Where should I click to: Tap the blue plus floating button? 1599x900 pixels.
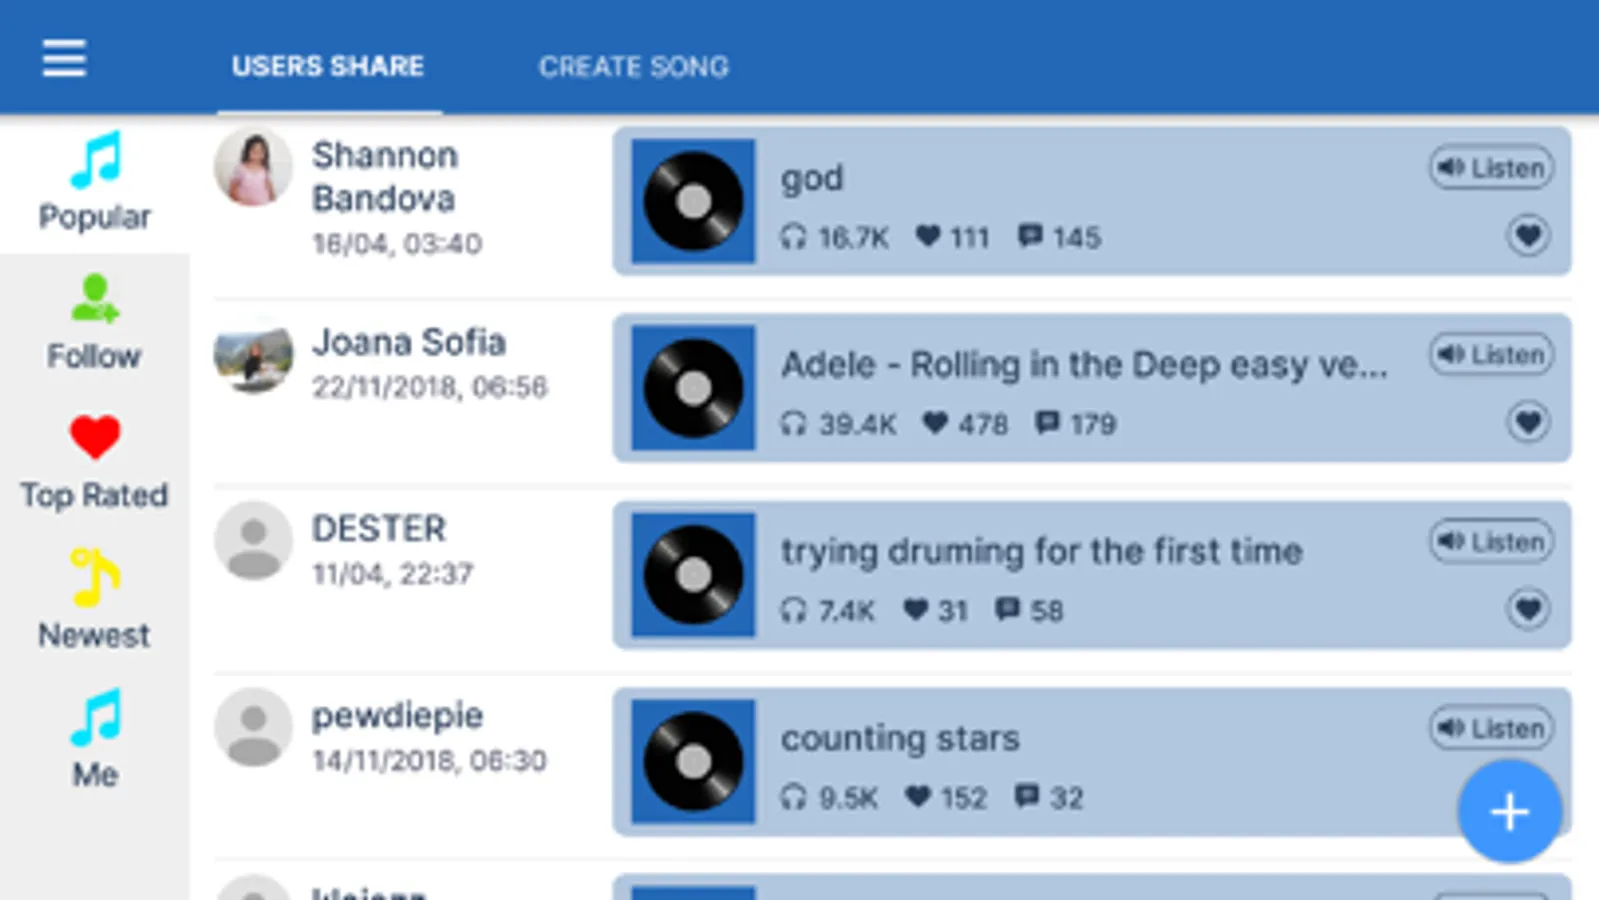click(1509, 811)
